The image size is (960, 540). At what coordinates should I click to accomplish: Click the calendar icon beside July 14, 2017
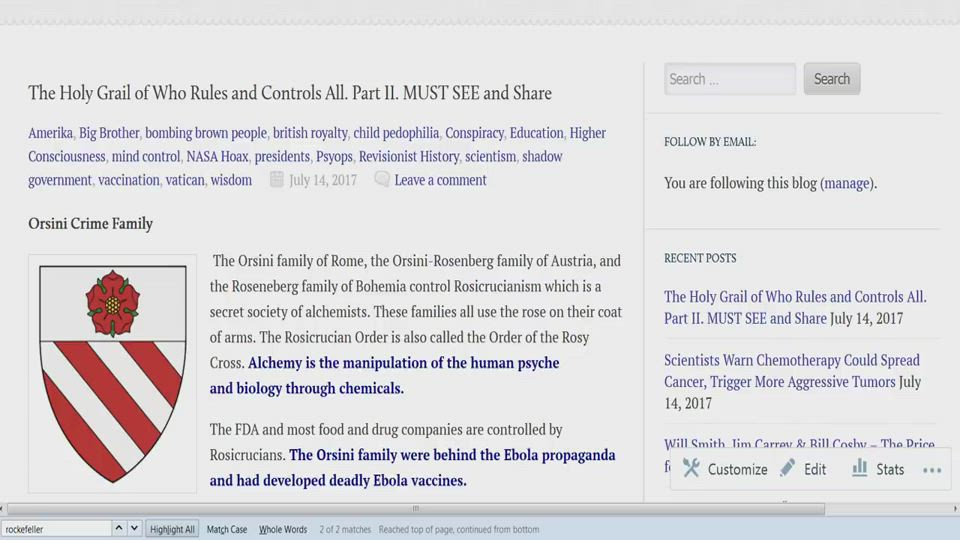point(276,180)
